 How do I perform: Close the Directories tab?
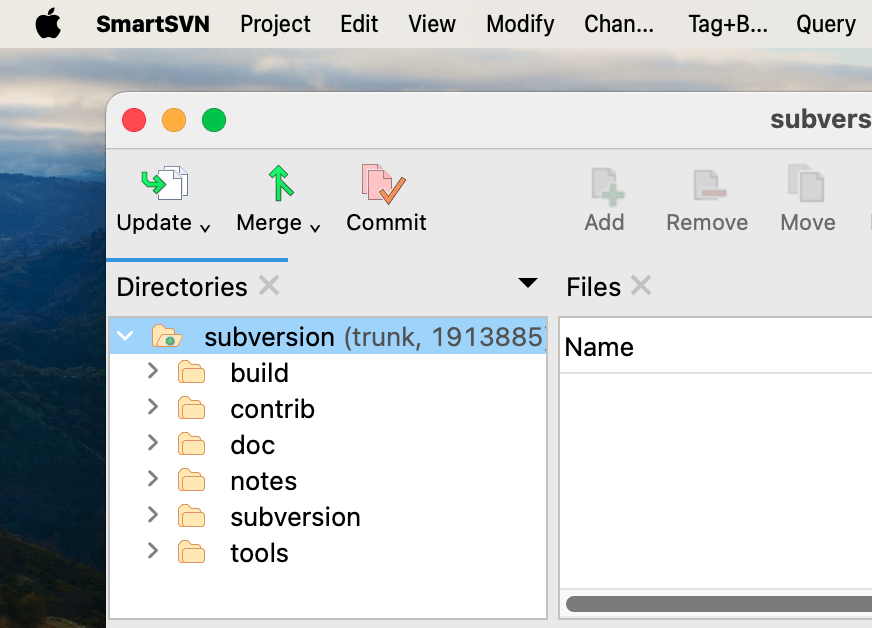click(268, 287)
